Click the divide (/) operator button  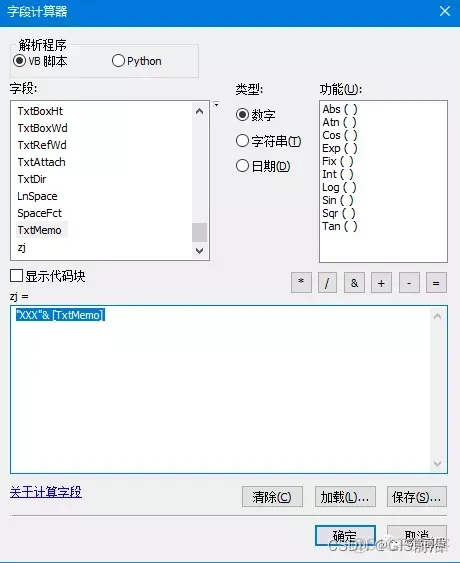coord(327,283)
